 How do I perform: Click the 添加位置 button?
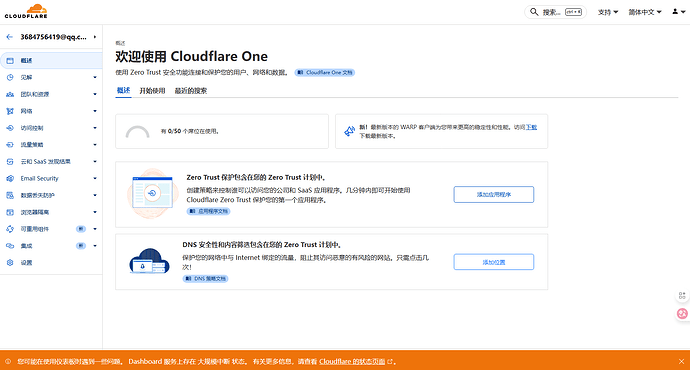click(x=494, y=262)
